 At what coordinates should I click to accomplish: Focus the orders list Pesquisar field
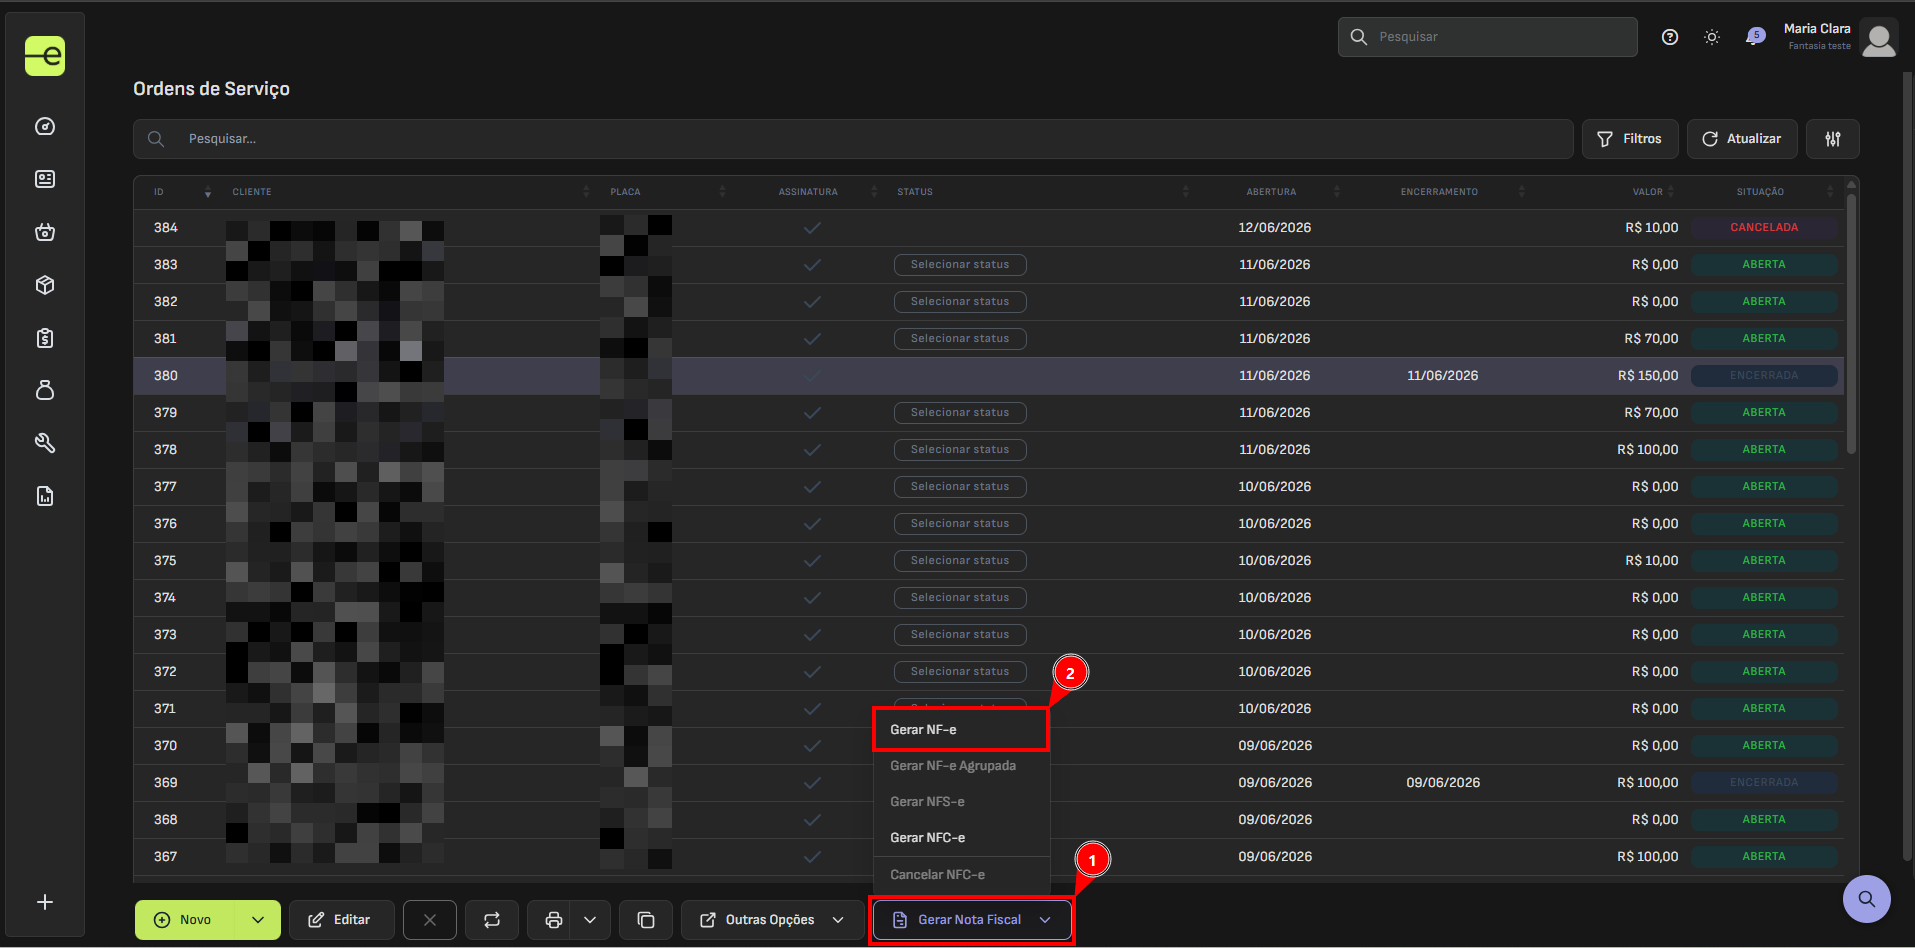[853, 139]
